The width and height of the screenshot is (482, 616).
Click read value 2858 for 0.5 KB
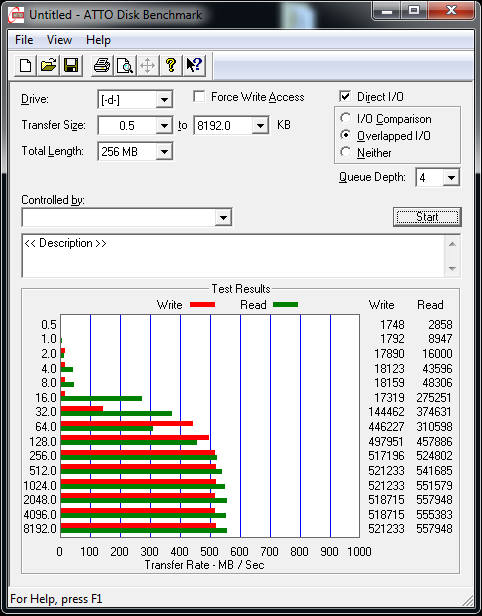(440, 324)
